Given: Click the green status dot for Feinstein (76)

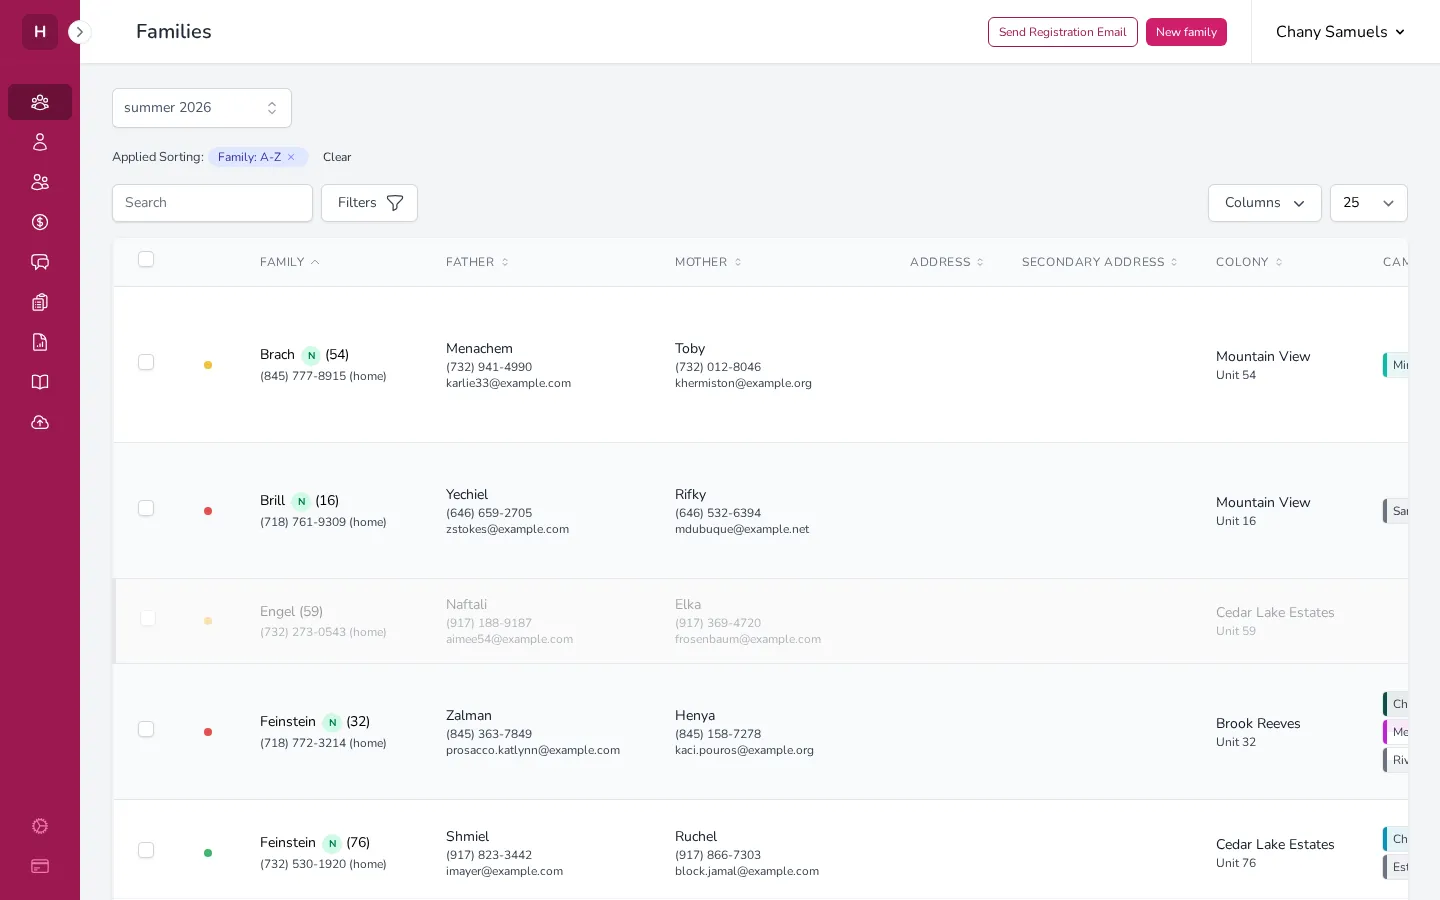Looking at the screenshot, I should pyautogui.click(x=208, y=853).
